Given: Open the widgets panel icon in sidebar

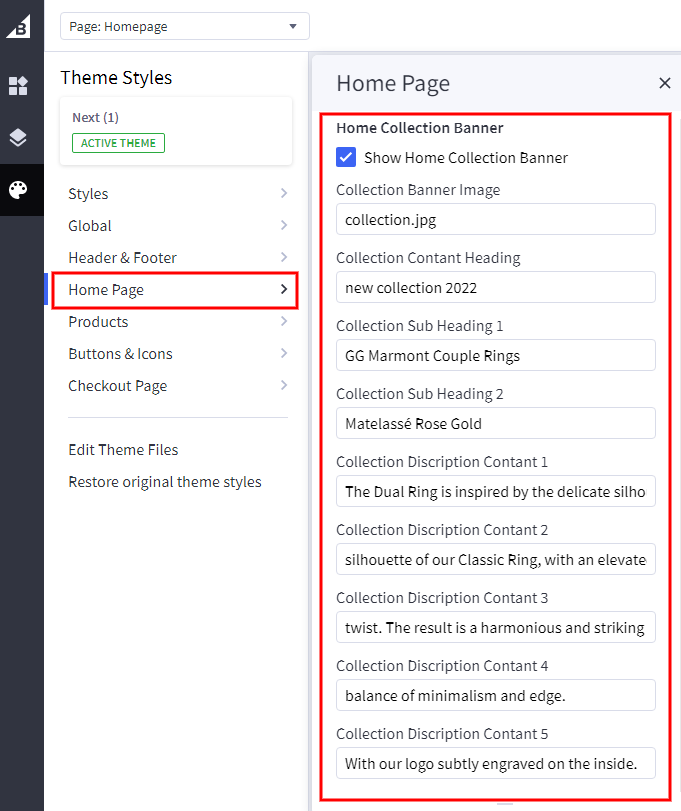Looking at the screenshot, I should click(x=19, y=86).
